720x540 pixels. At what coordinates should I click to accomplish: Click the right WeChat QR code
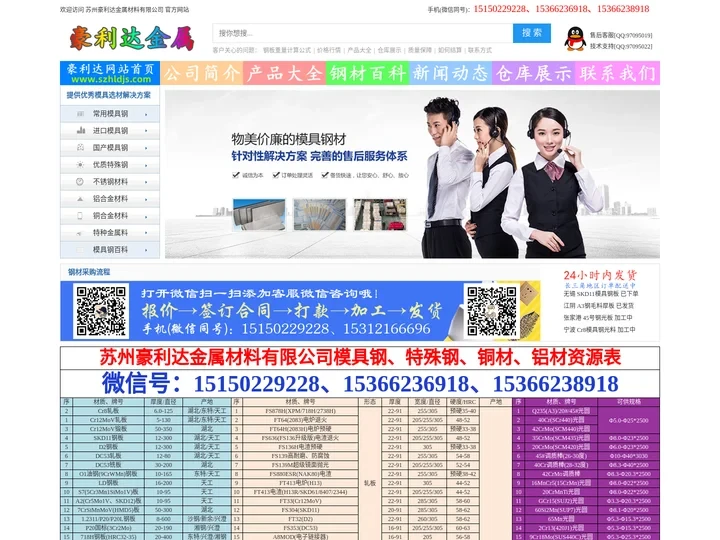[x=491, y=311]
